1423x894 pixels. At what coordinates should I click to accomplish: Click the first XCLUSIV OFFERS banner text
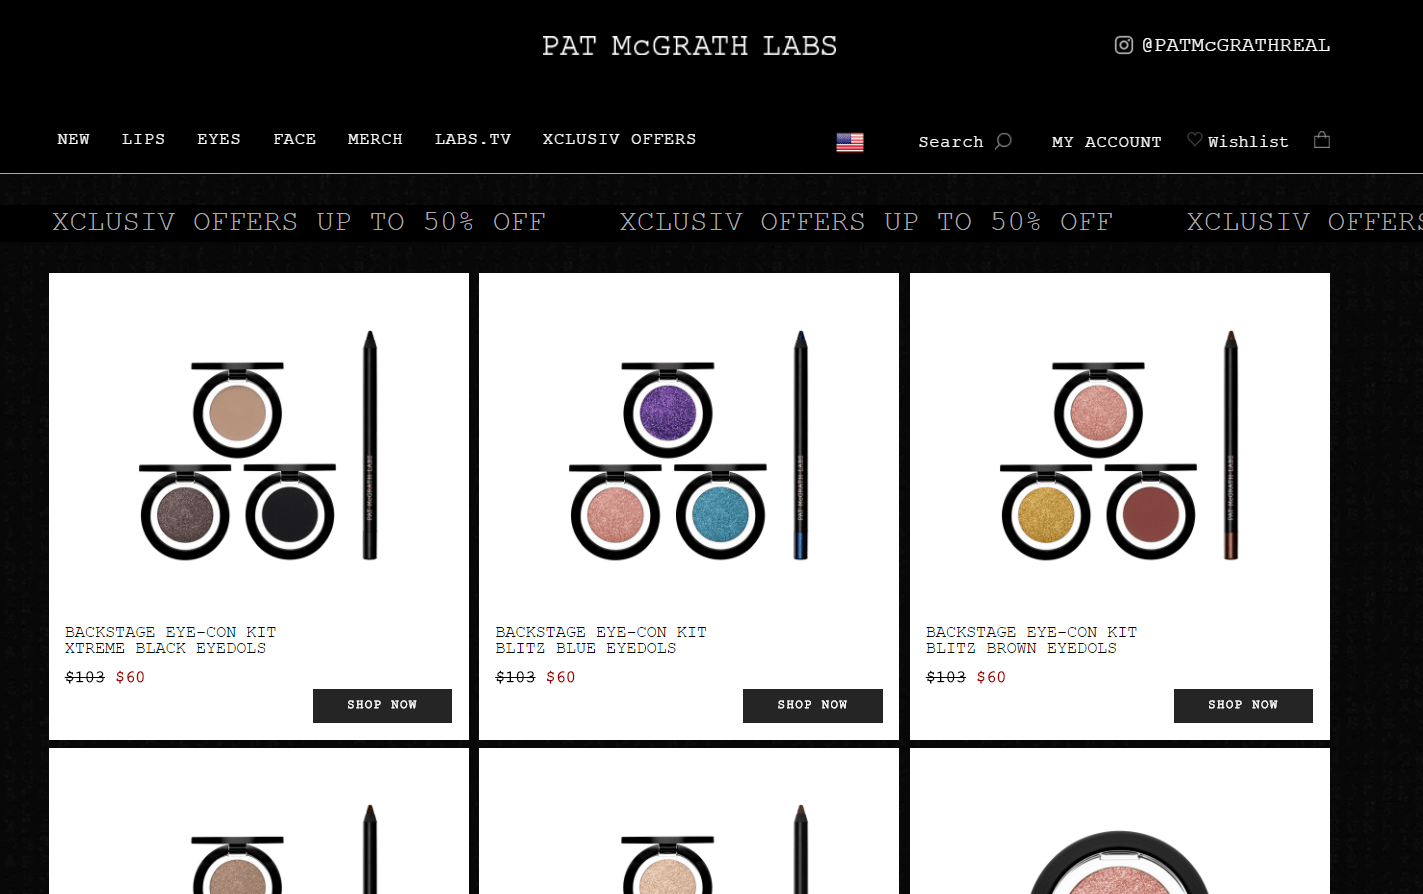click(299, 222)
